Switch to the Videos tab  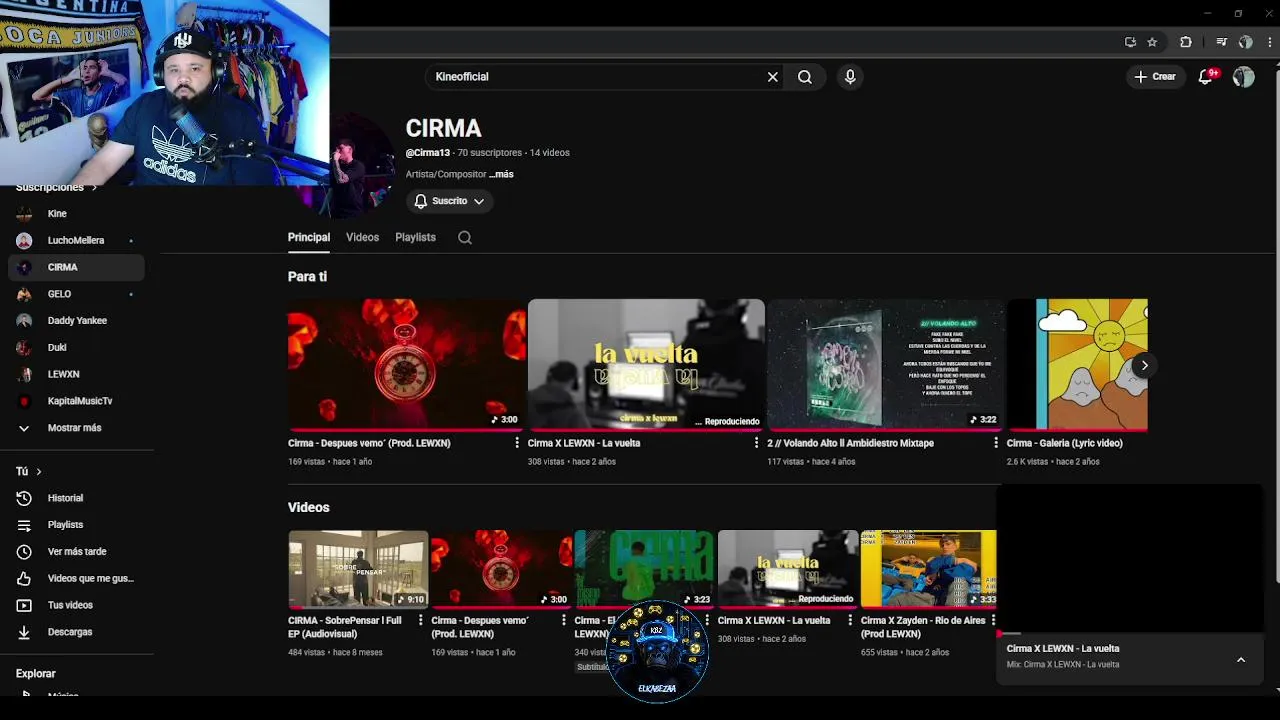362,237
